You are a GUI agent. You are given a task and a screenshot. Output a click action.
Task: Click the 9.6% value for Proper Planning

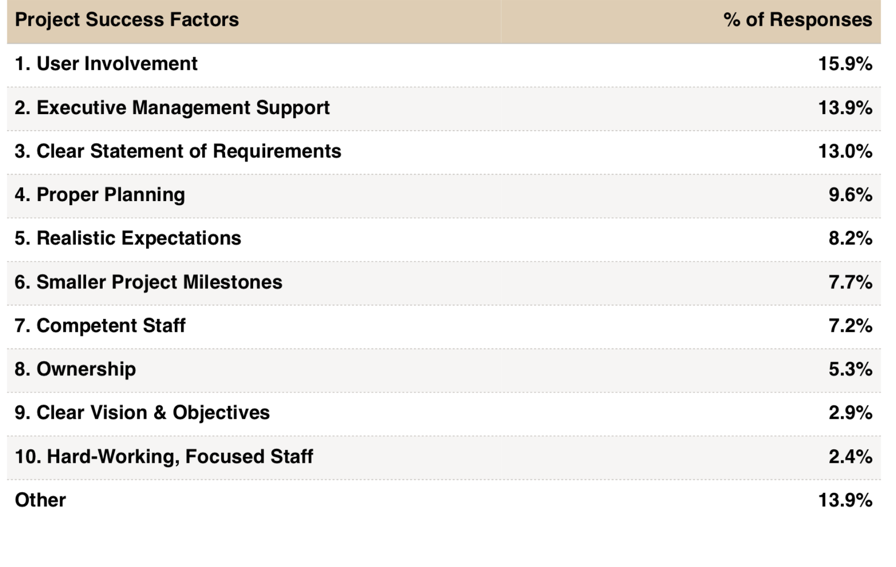(x=850, y=195)
